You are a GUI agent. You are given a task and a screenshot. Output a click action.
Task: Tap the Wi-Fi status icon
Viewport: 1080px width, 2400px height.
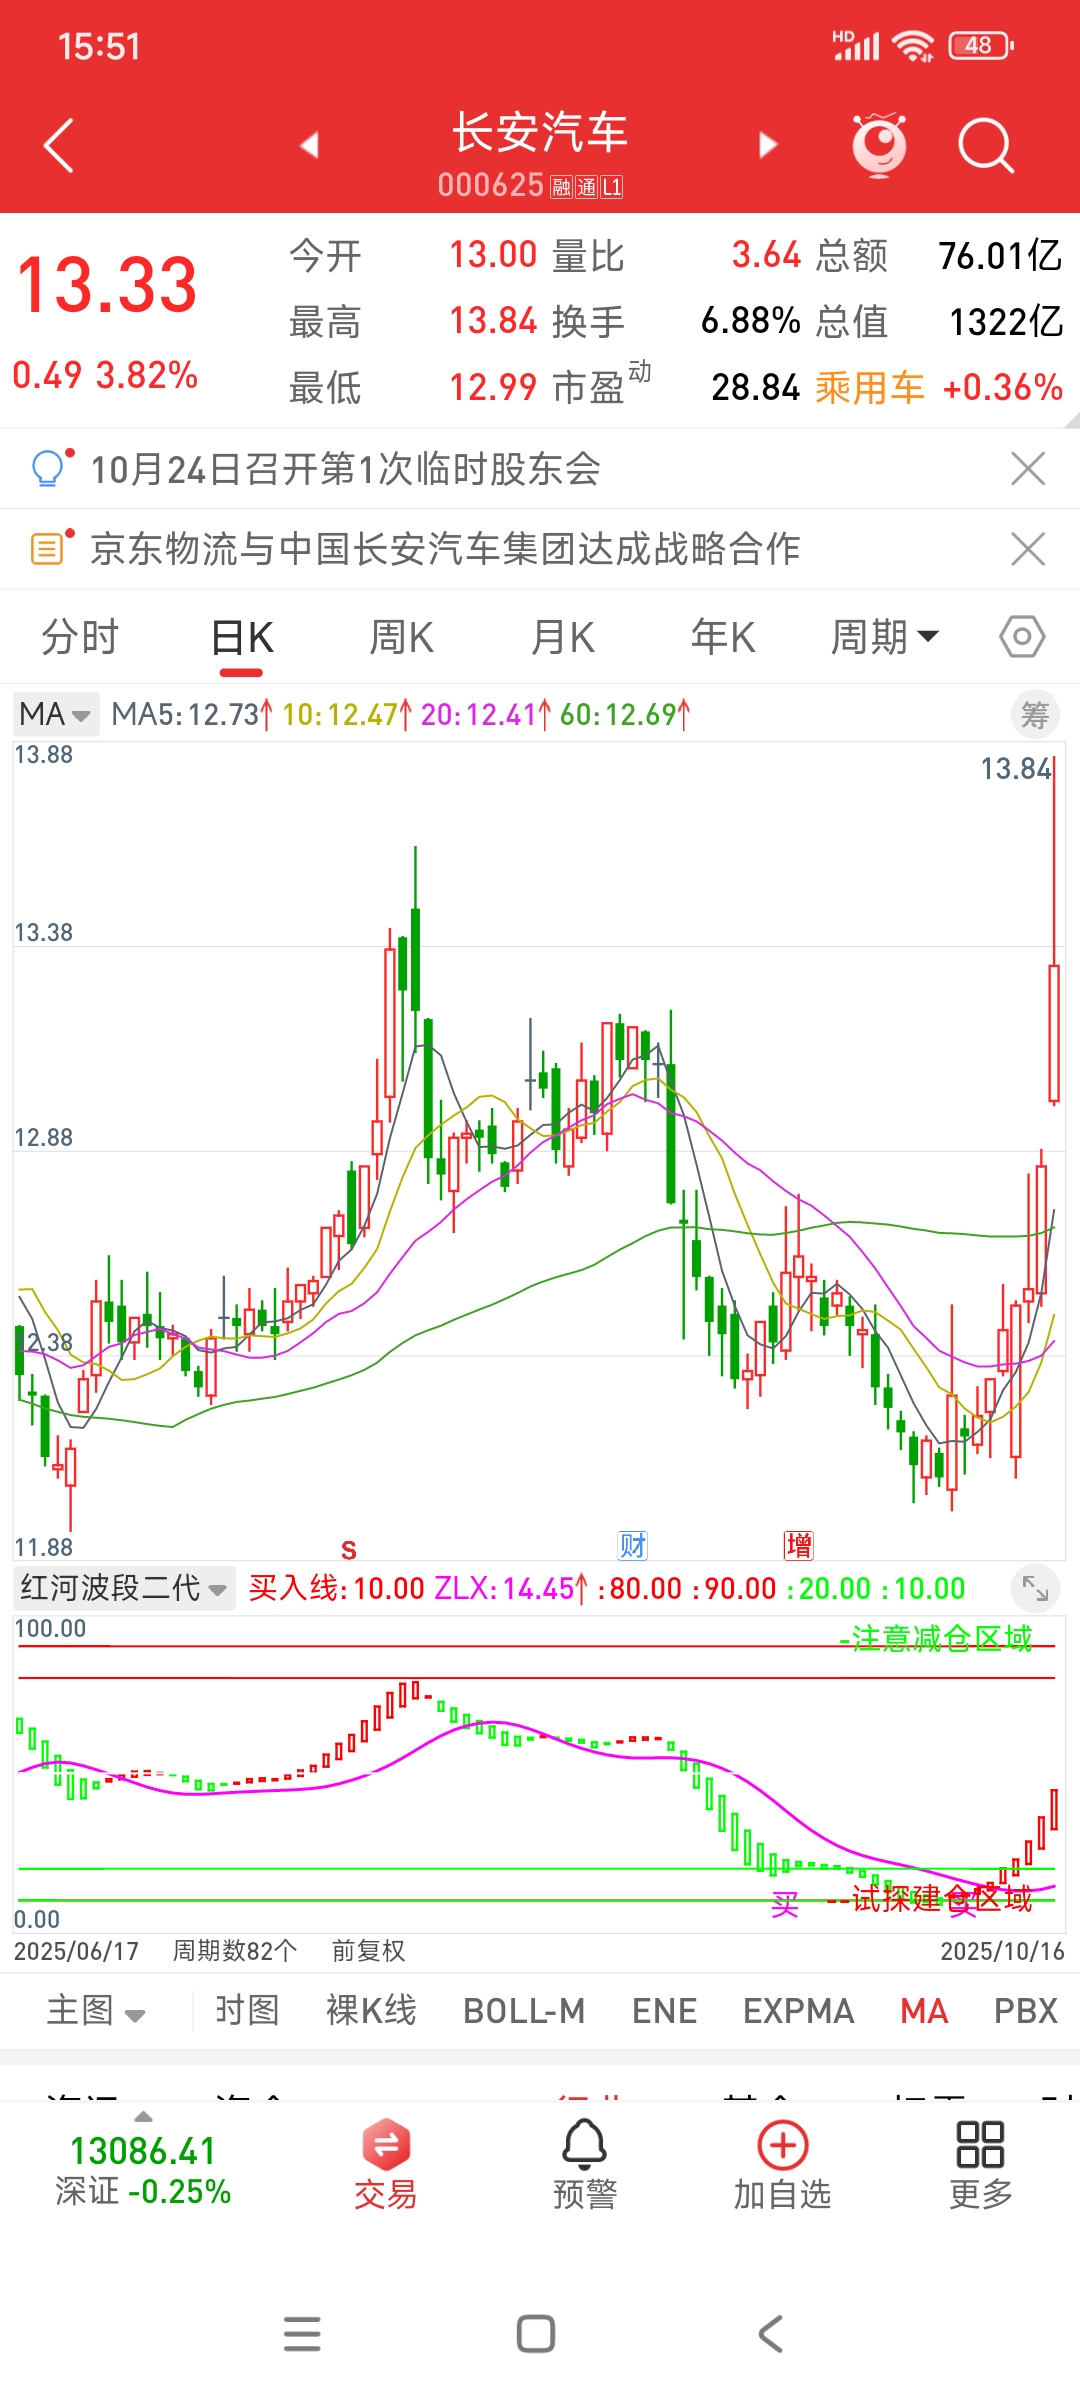(x=912, y=46)
